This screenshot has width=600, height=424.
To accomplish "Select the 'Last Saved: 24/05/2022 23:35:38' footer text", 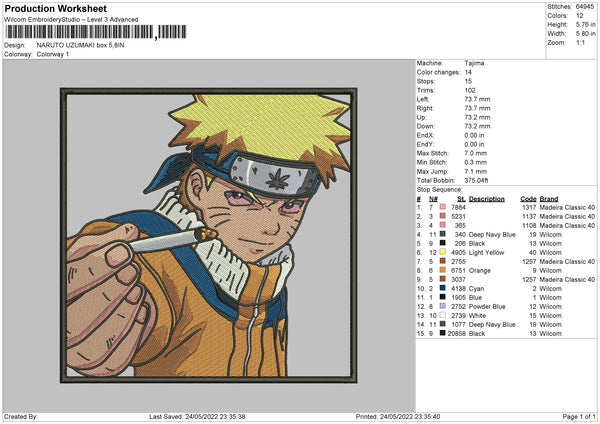I will point(197,416).
